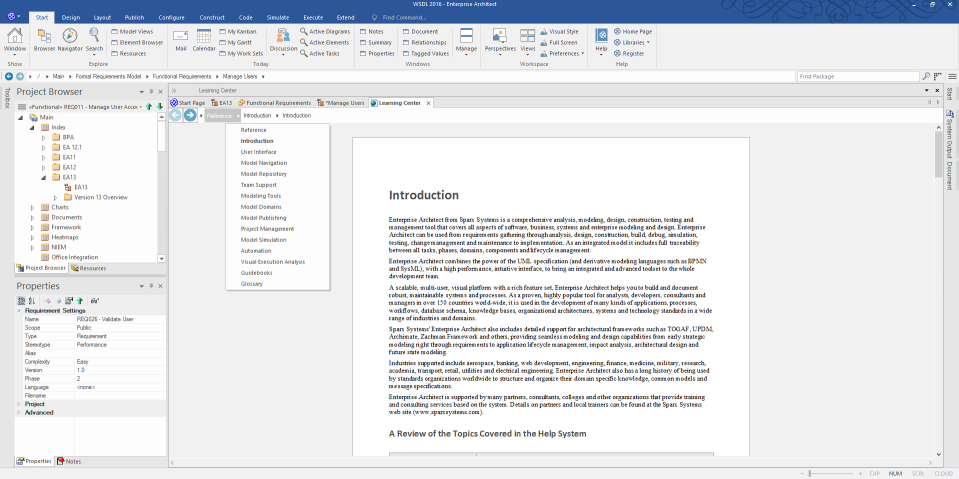The width and height of the screenshot is (959, 479).
Task: Click the Mail icon
Action: 180,40
